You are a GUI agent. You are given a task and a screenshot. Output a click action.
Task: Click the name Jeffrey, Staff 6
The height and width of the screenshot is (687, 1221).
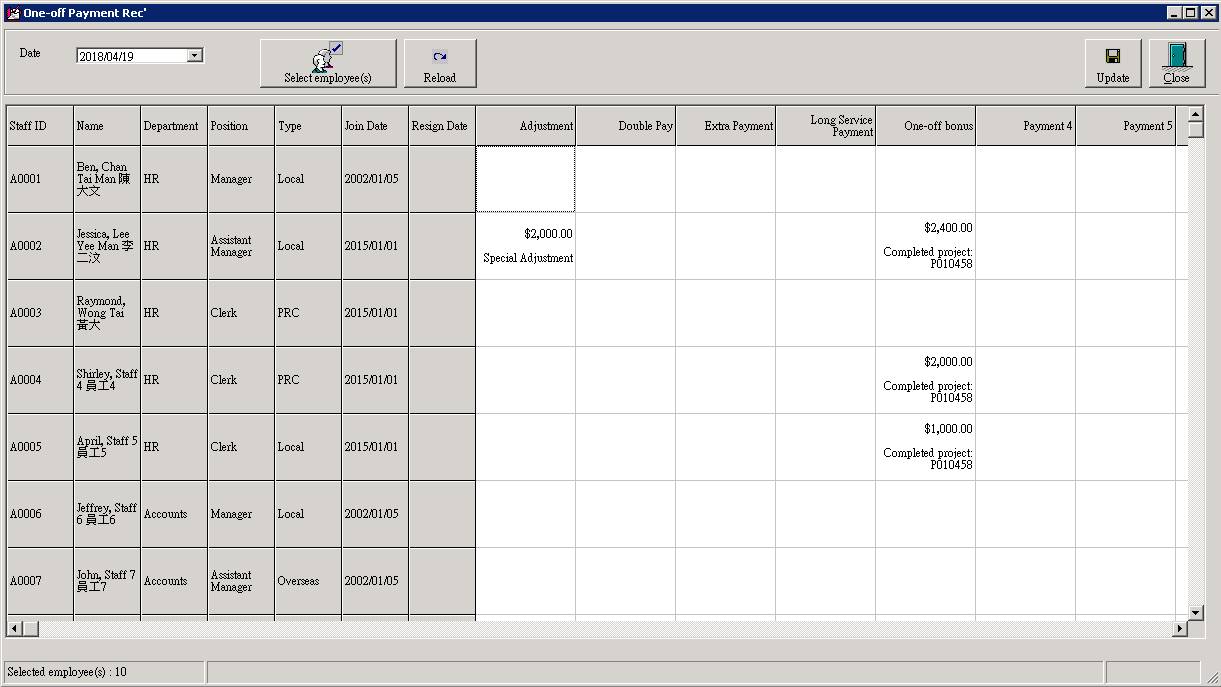click(107, 514)
